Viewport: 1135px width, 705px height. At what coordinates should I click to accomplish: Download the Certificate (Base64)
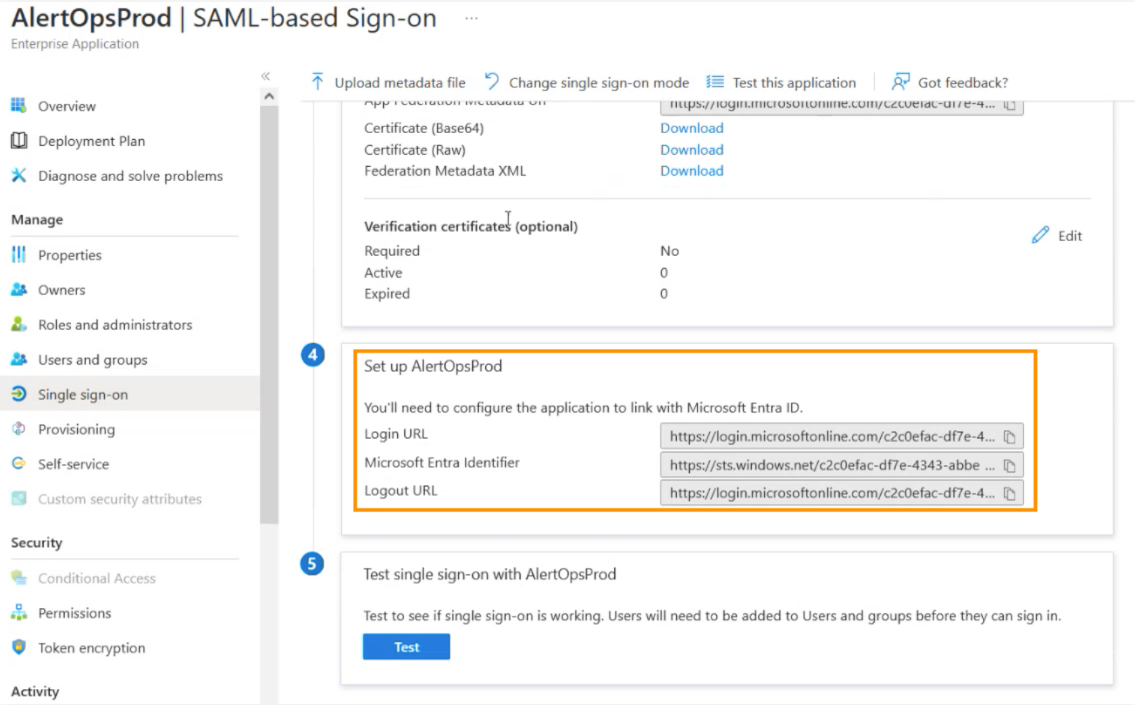click(691, 128)
